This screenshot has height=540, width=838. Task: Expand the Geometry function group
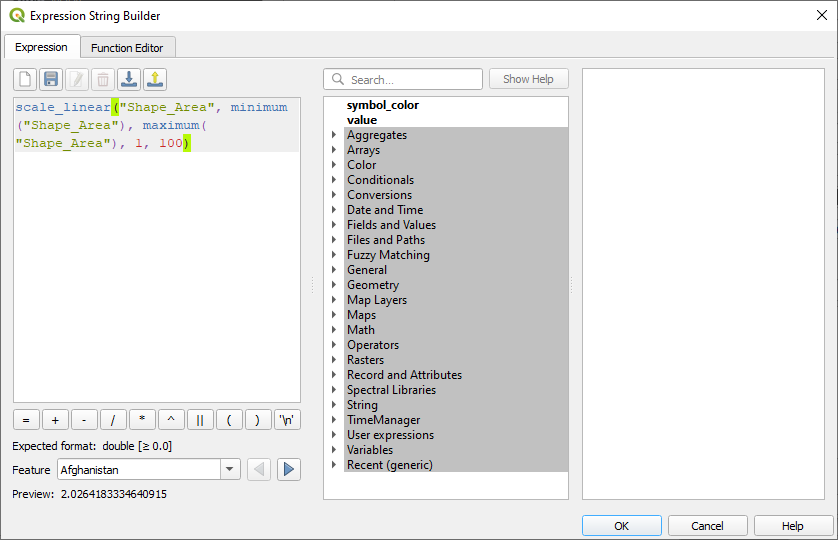[334, 285]
